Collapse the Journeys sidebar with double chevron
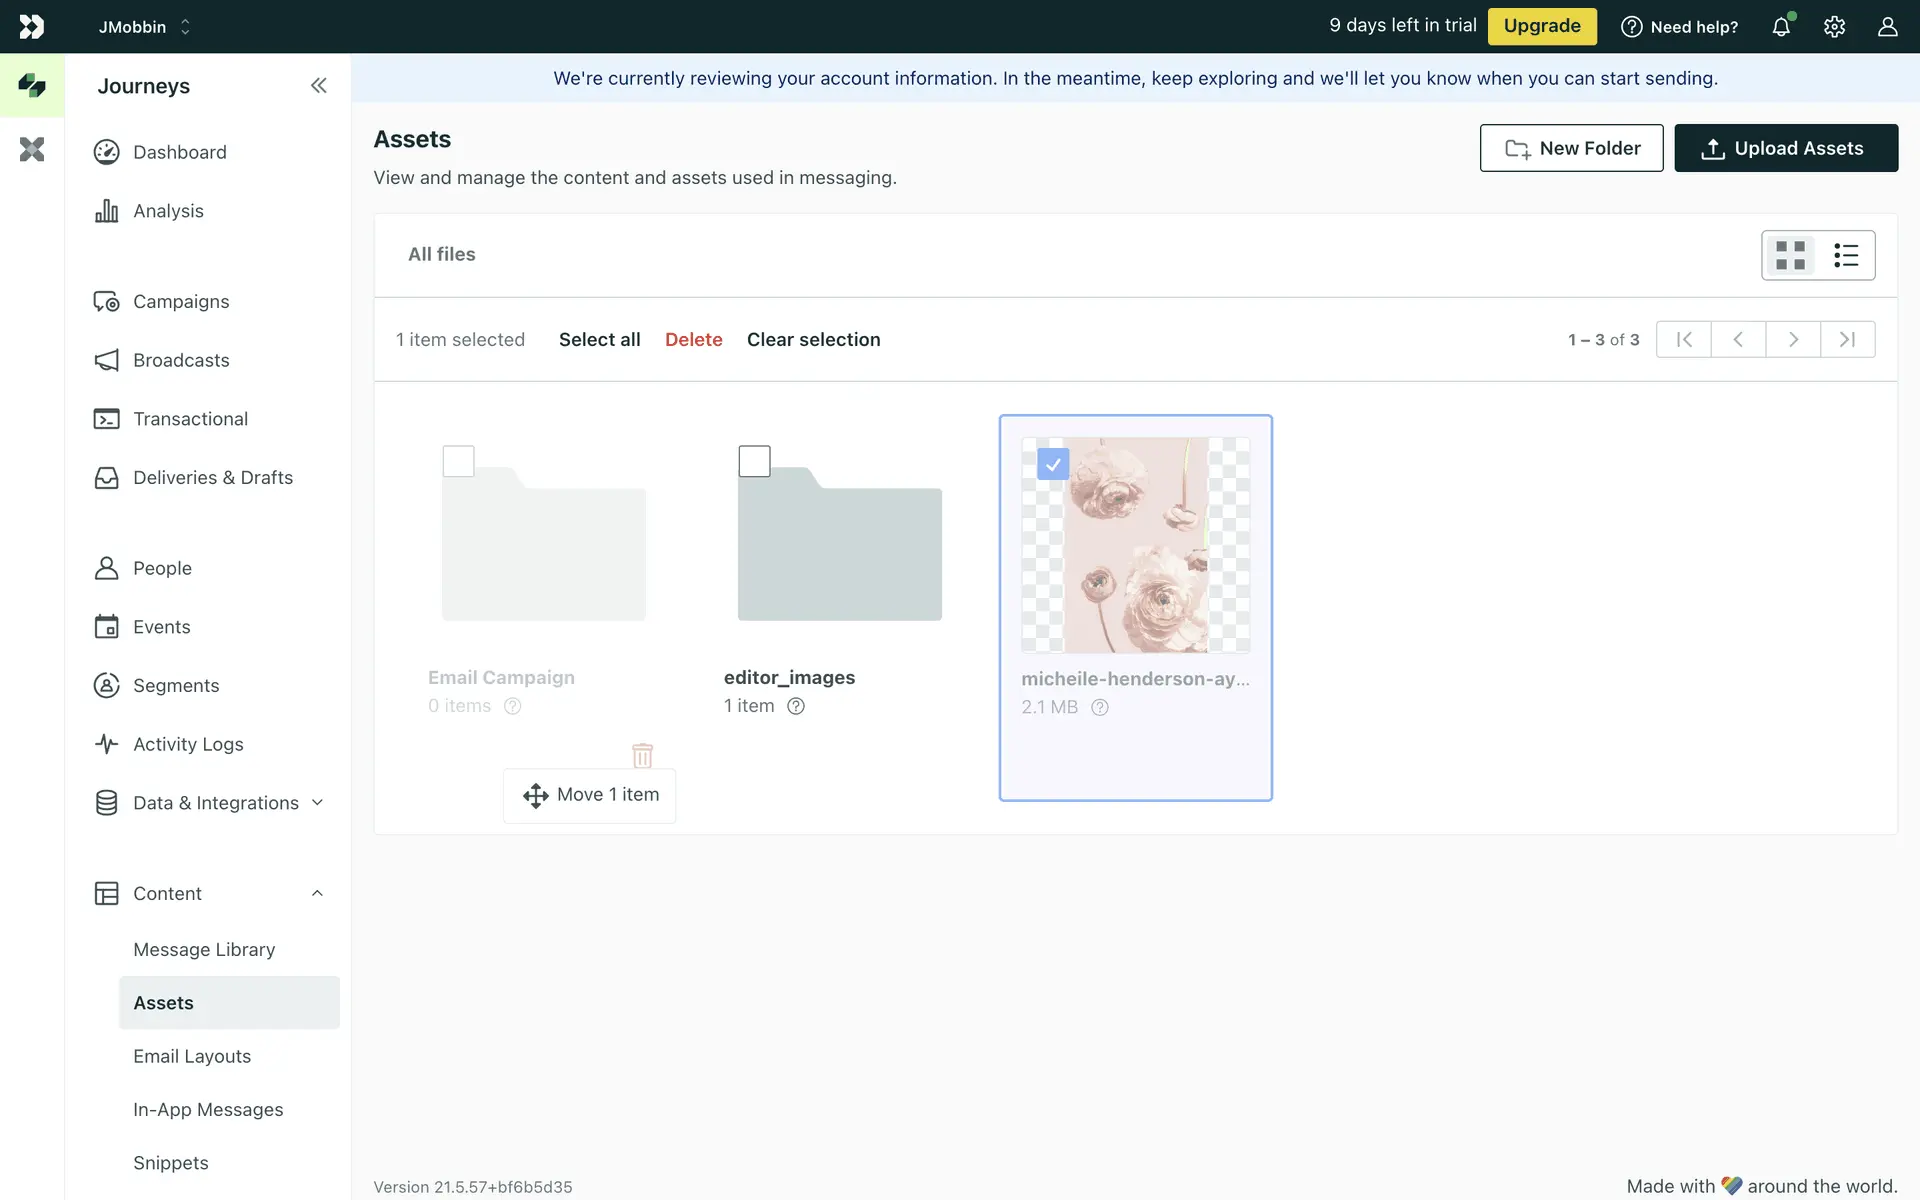 318,86
